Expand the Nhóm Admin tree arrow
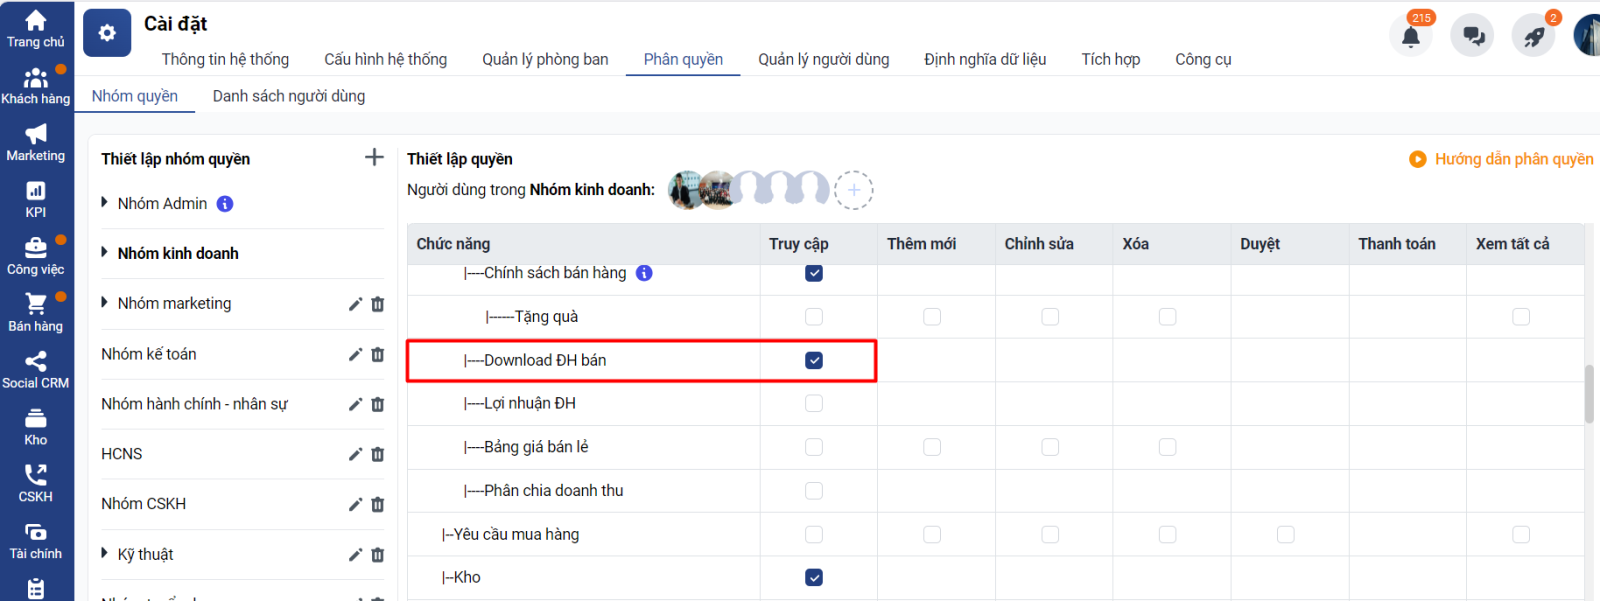This screenshot has width=1600, height=601. 105,203
